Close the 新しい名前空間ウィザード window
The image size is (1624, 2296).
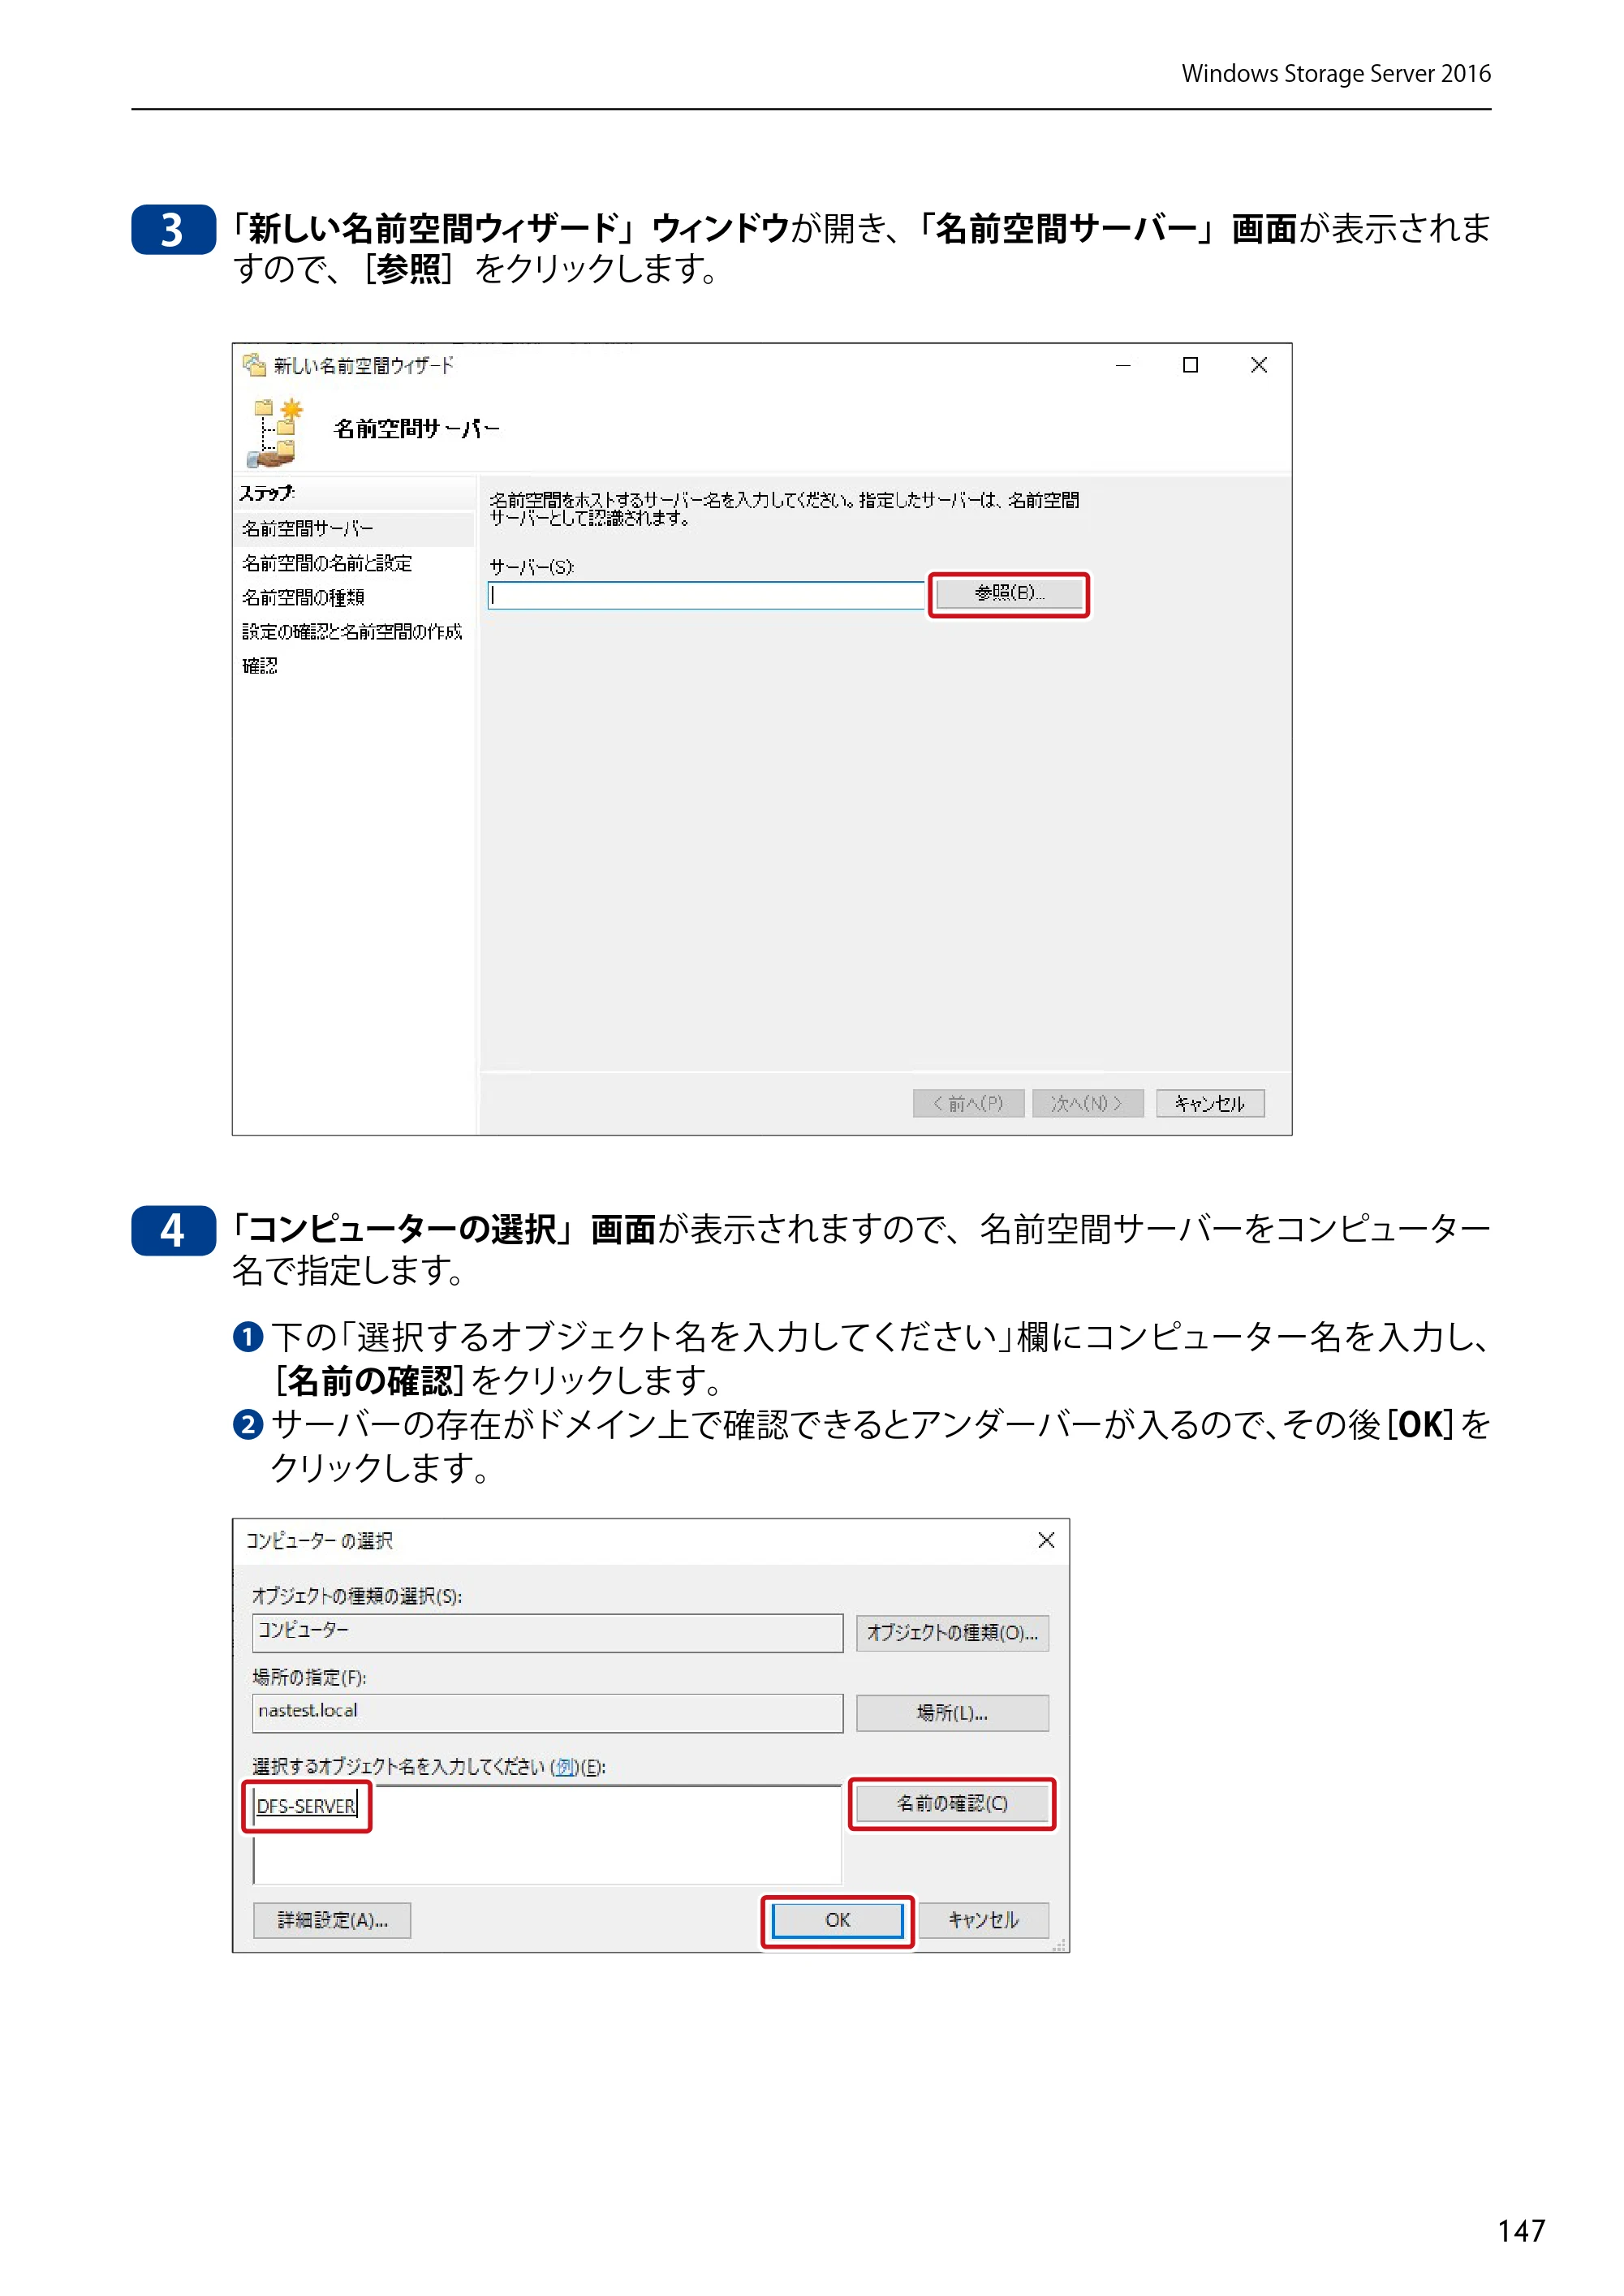[1259, 365]
